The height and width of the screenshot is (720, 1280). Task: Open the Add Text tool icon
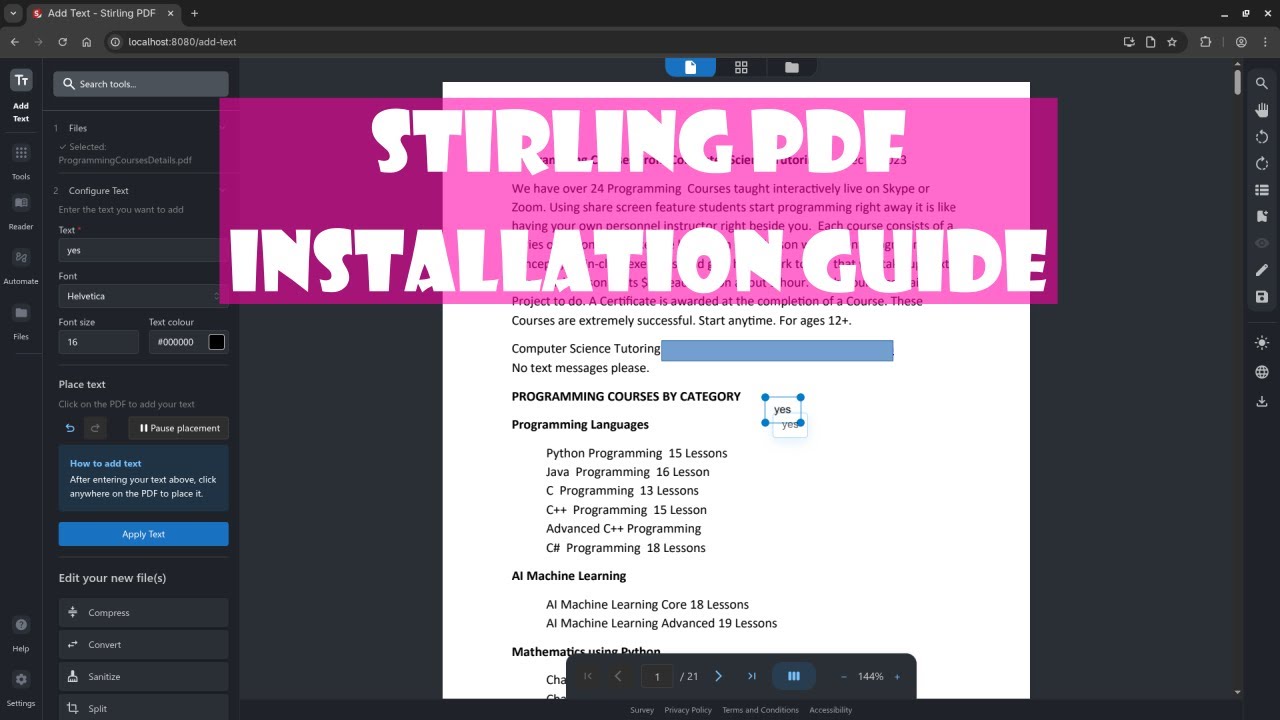(21, 81)
